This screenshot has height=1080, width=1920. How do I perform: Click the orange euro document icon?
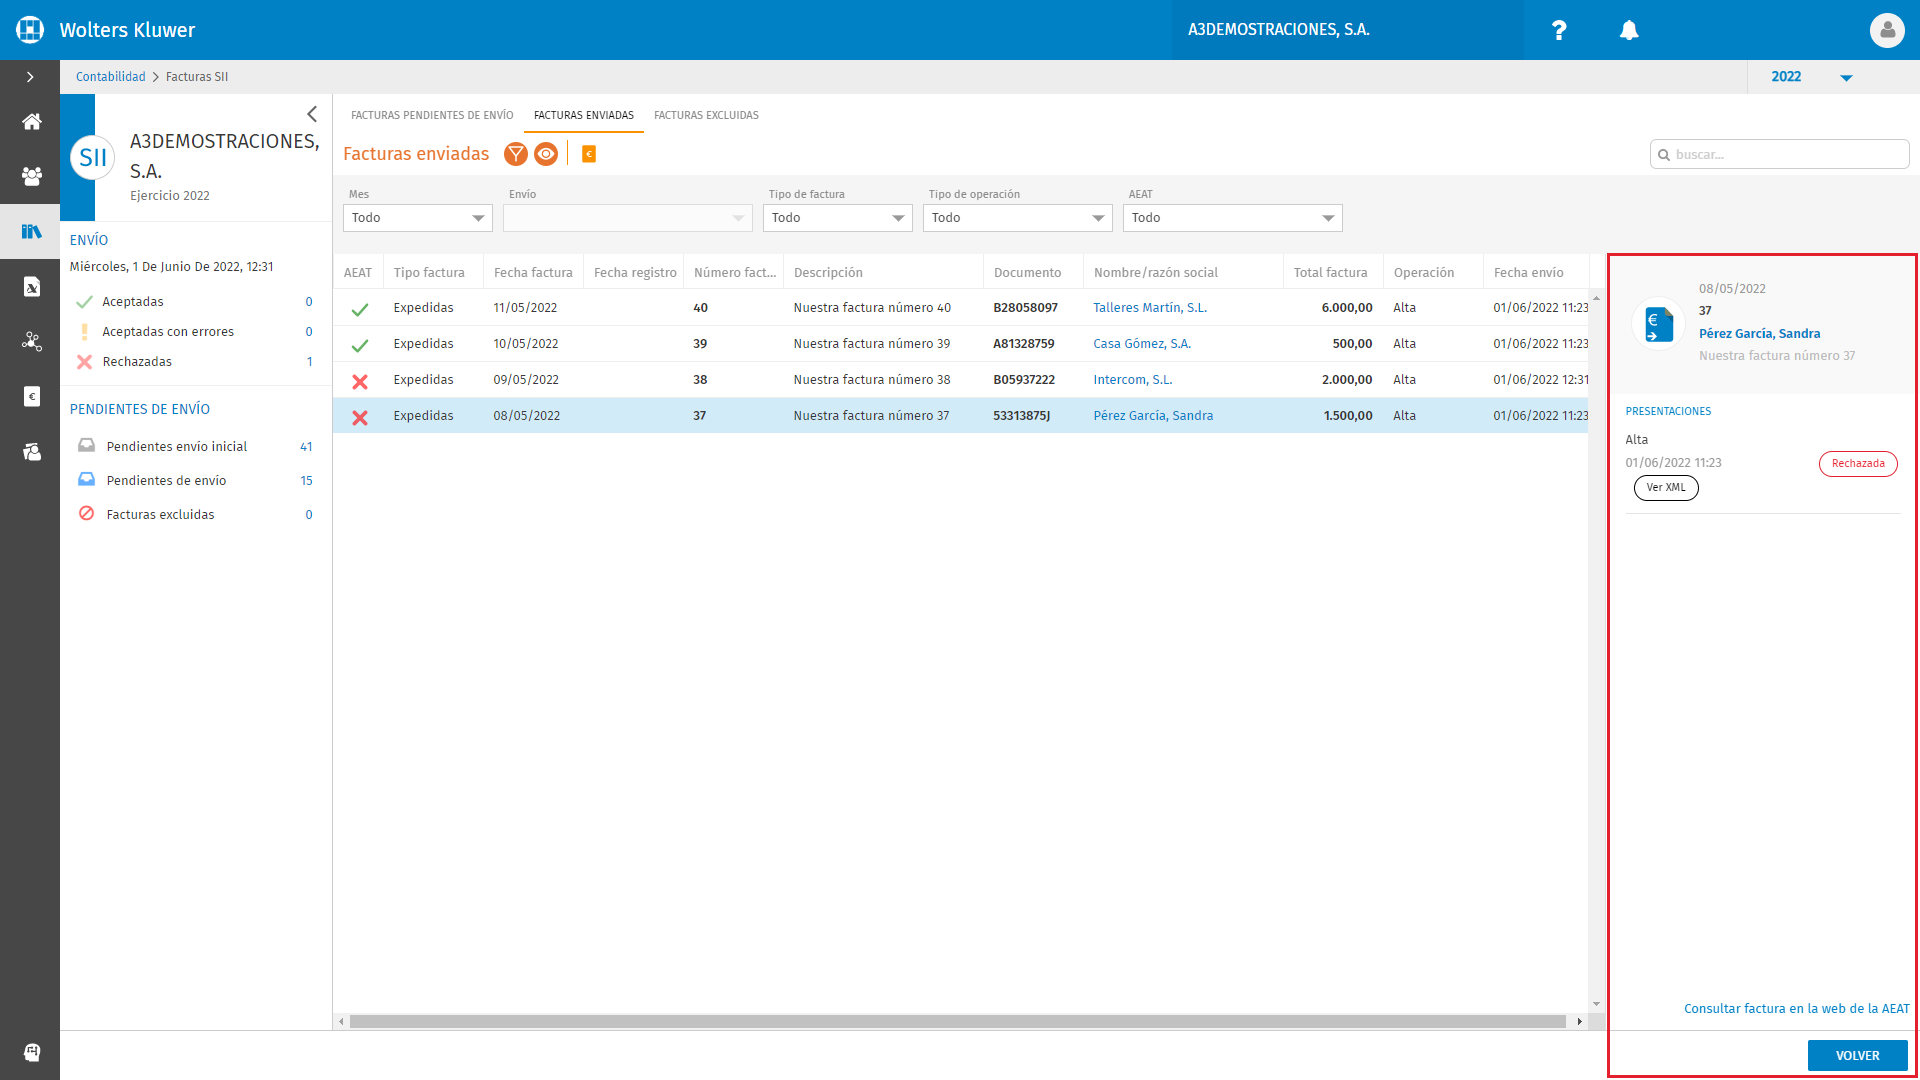pos(589,154)
